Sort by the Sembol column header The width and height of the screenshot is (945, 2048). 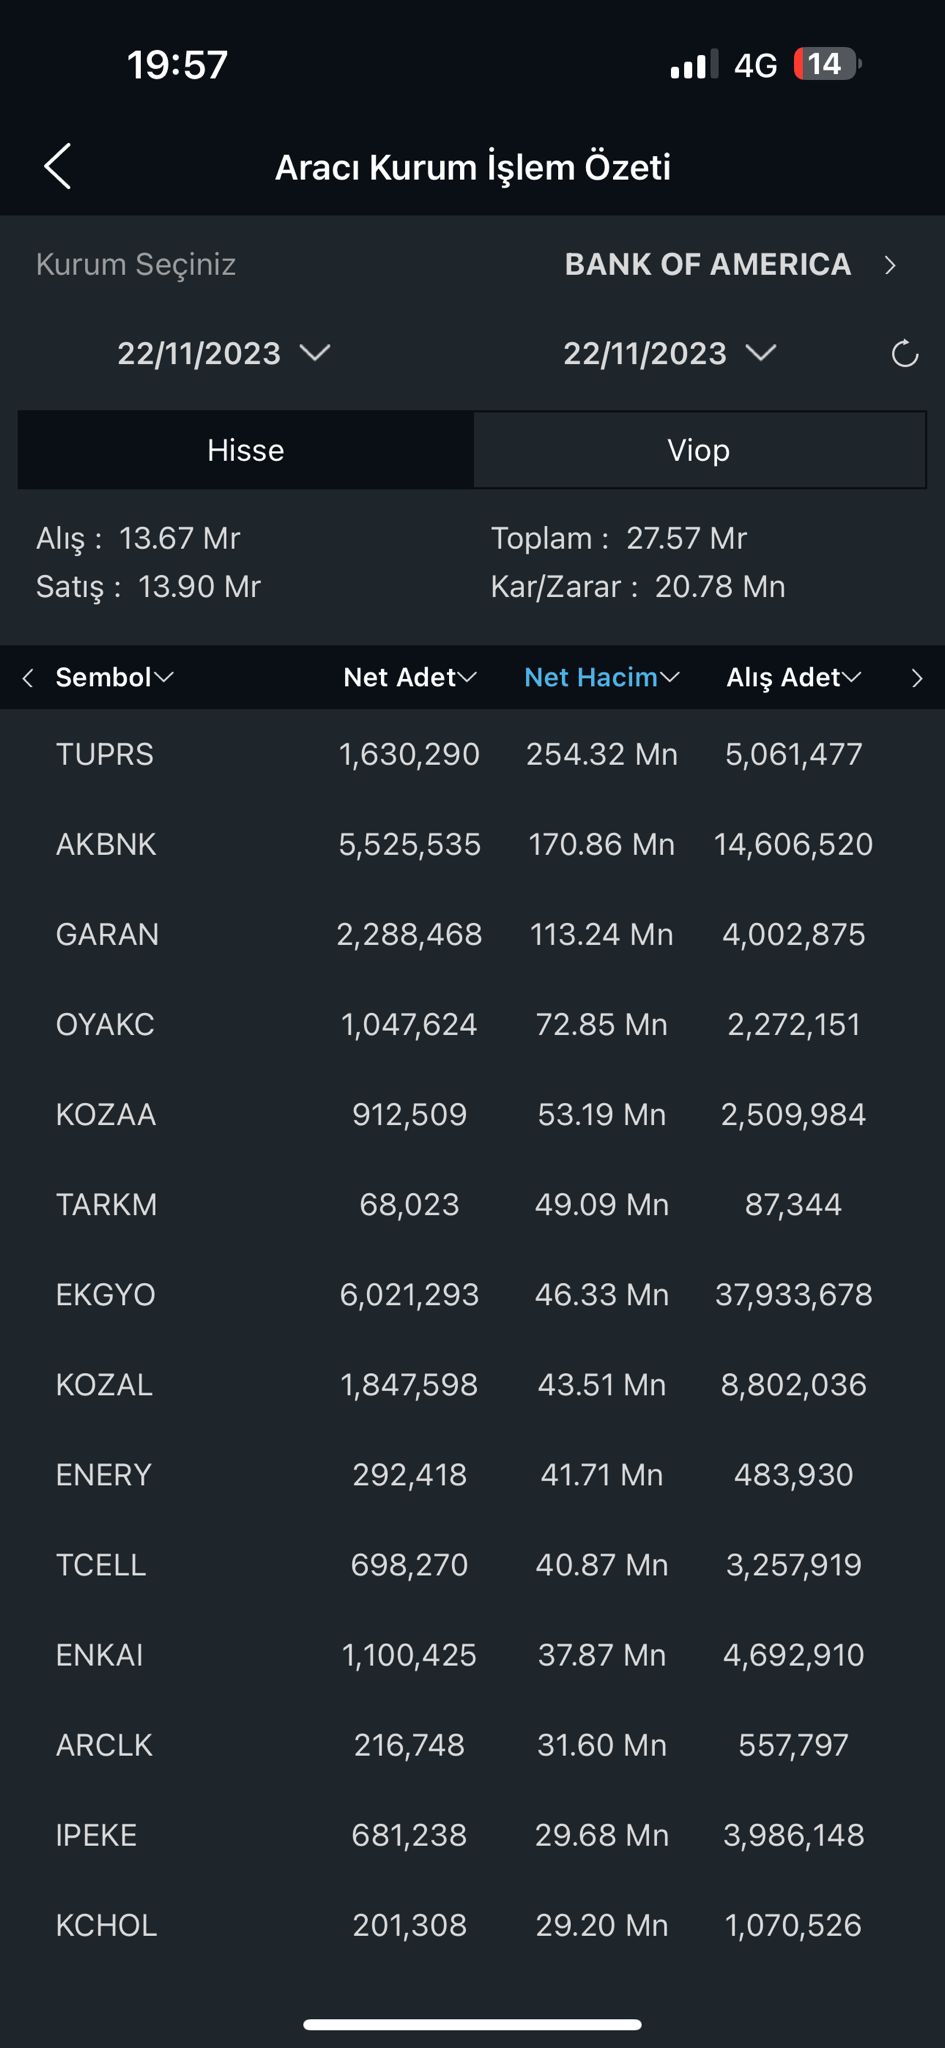(x=114, y=678)
